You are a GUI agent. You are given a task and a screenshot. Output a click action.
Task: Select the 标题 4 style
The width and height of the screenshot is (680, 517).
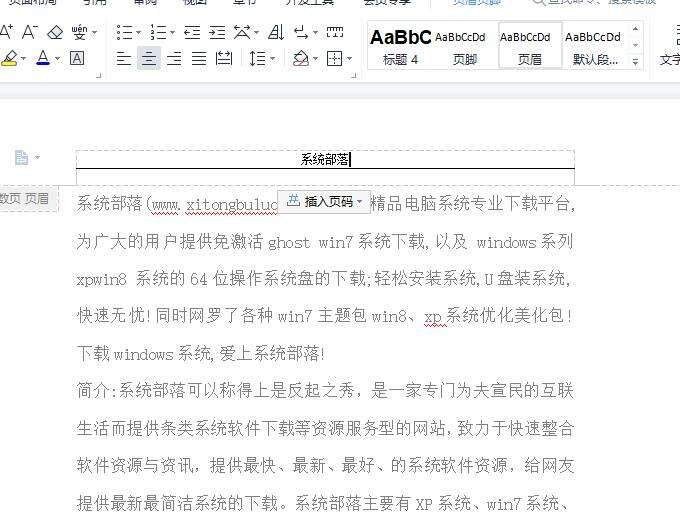point(400,46)
